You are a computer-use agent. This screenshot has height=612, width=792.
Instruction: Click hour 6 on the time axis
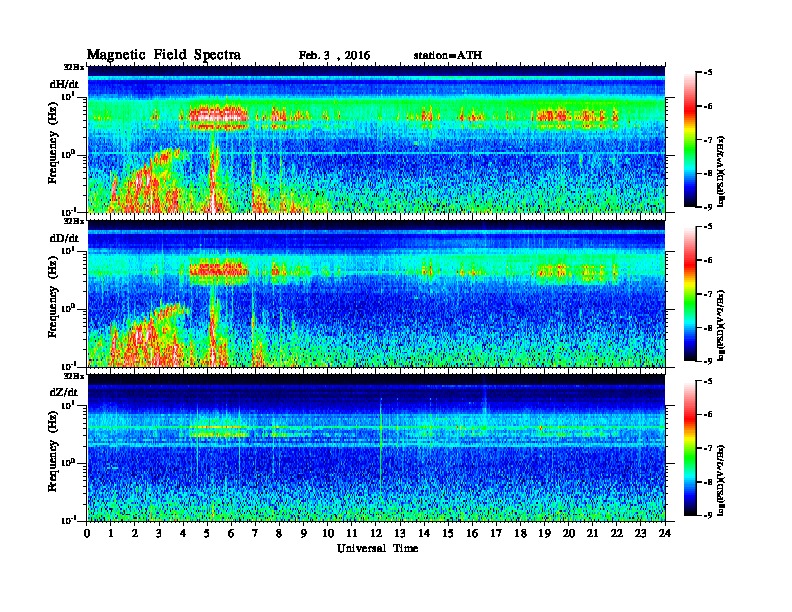coord(231,534)
